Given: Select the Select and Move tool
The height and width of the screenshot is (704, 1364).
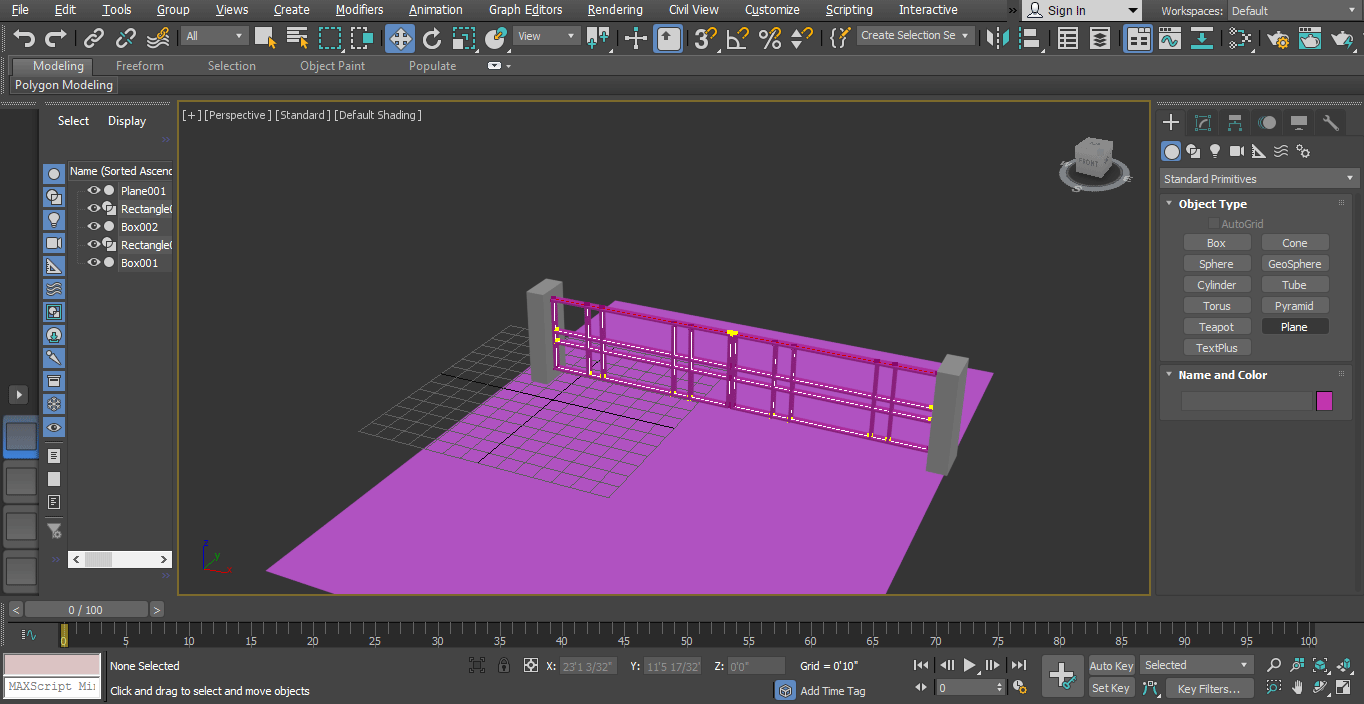Looking at the screenshot, I should click(399, 38).
